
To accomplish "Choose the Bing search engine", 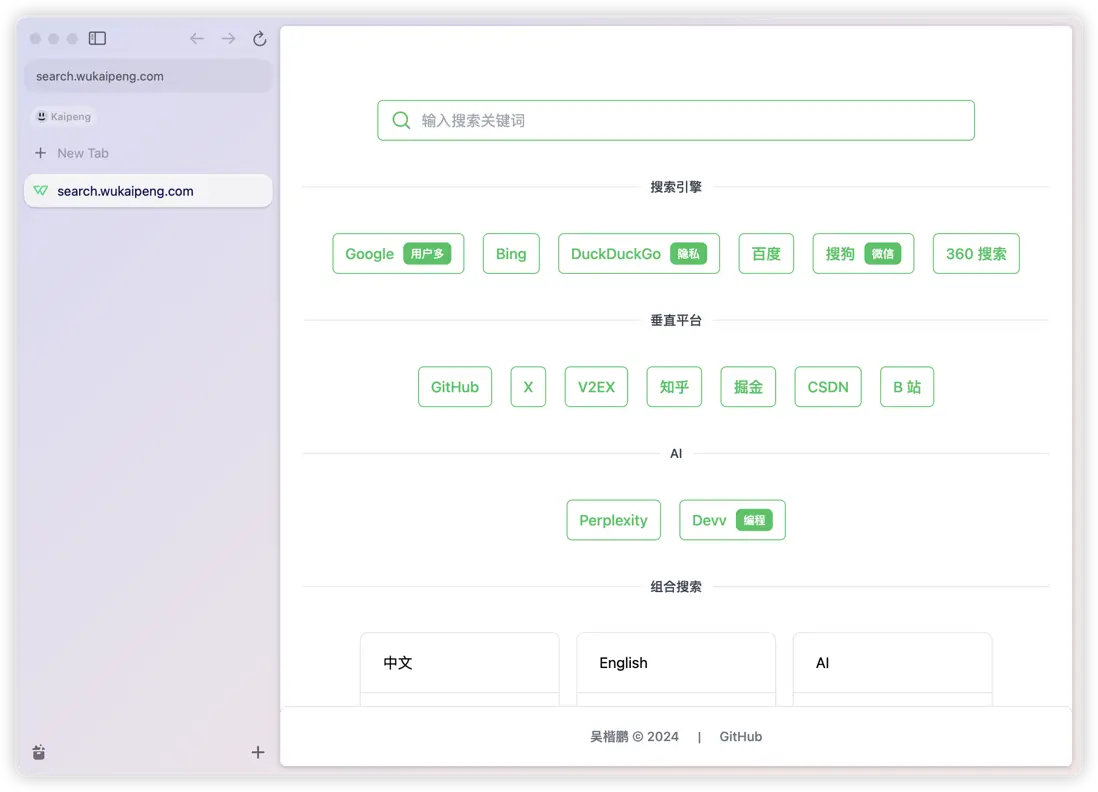I will 511,253.
